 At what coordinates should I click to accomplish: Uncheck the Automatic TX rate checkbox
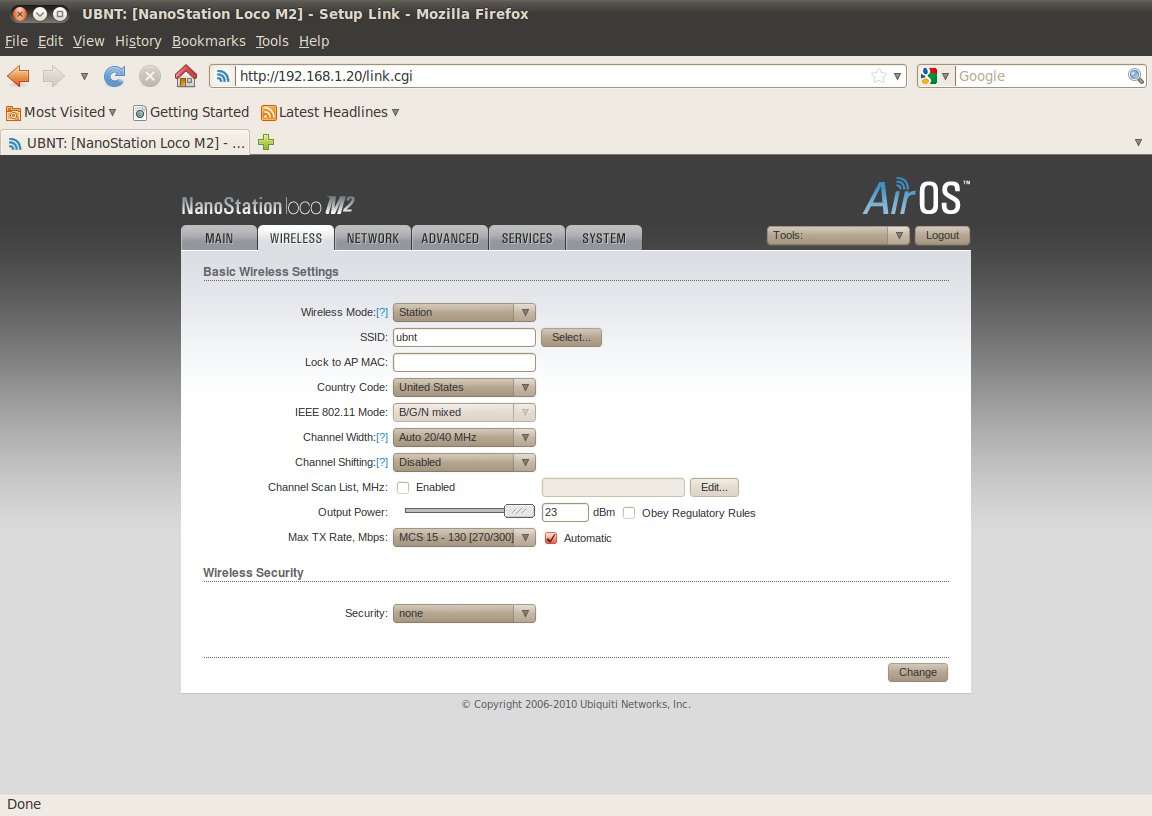551,538
